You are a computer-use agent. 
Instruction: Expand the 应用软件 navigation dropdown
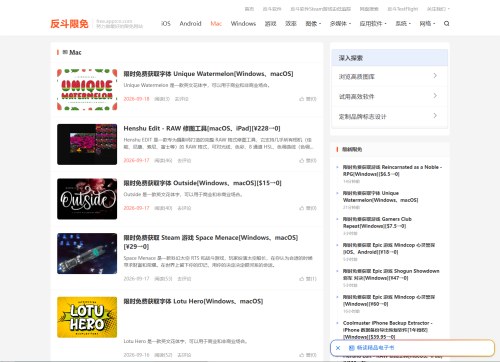point(373,24)
